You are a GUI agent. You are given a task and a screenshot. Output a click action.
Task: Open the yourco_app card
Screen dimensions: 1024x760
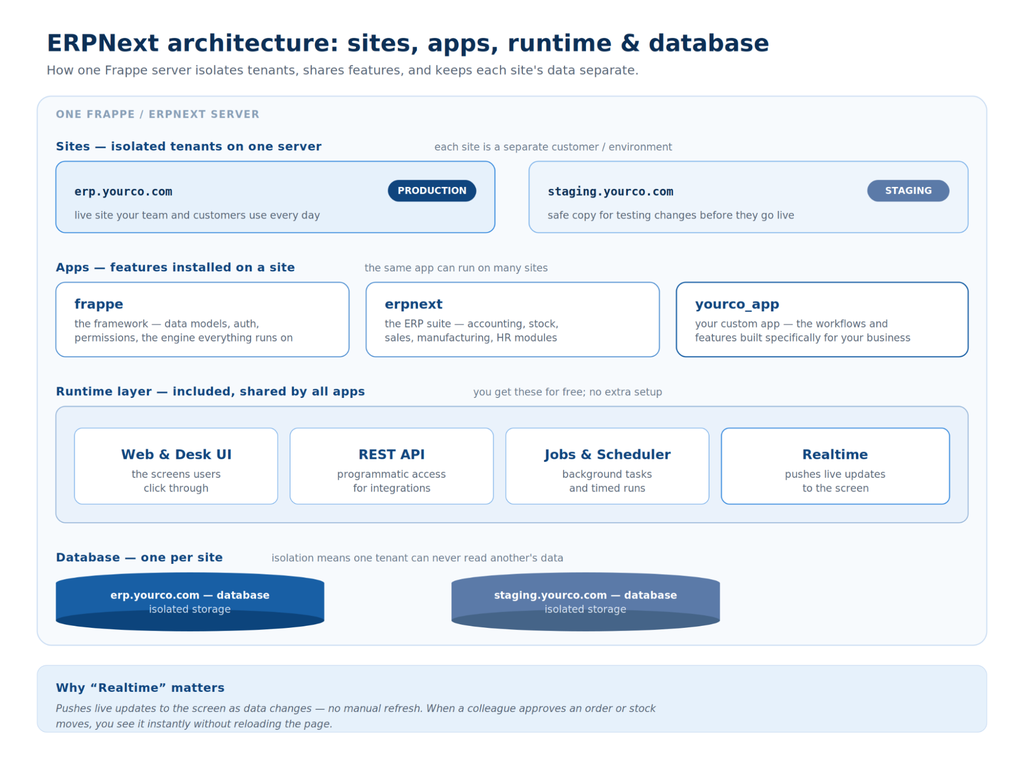click(x=822, y=319)
